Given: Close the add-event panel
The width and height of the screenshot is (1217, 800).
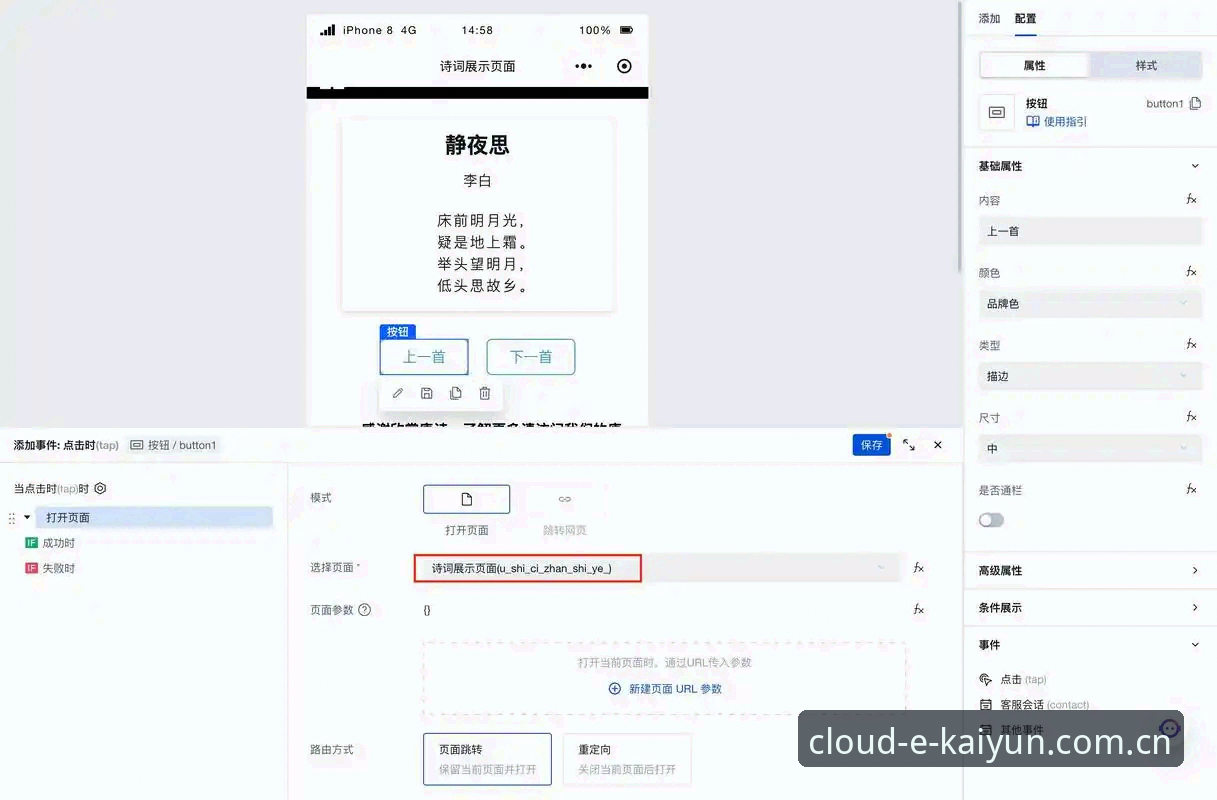Looking at the screenshot, I should pos(938,445).
